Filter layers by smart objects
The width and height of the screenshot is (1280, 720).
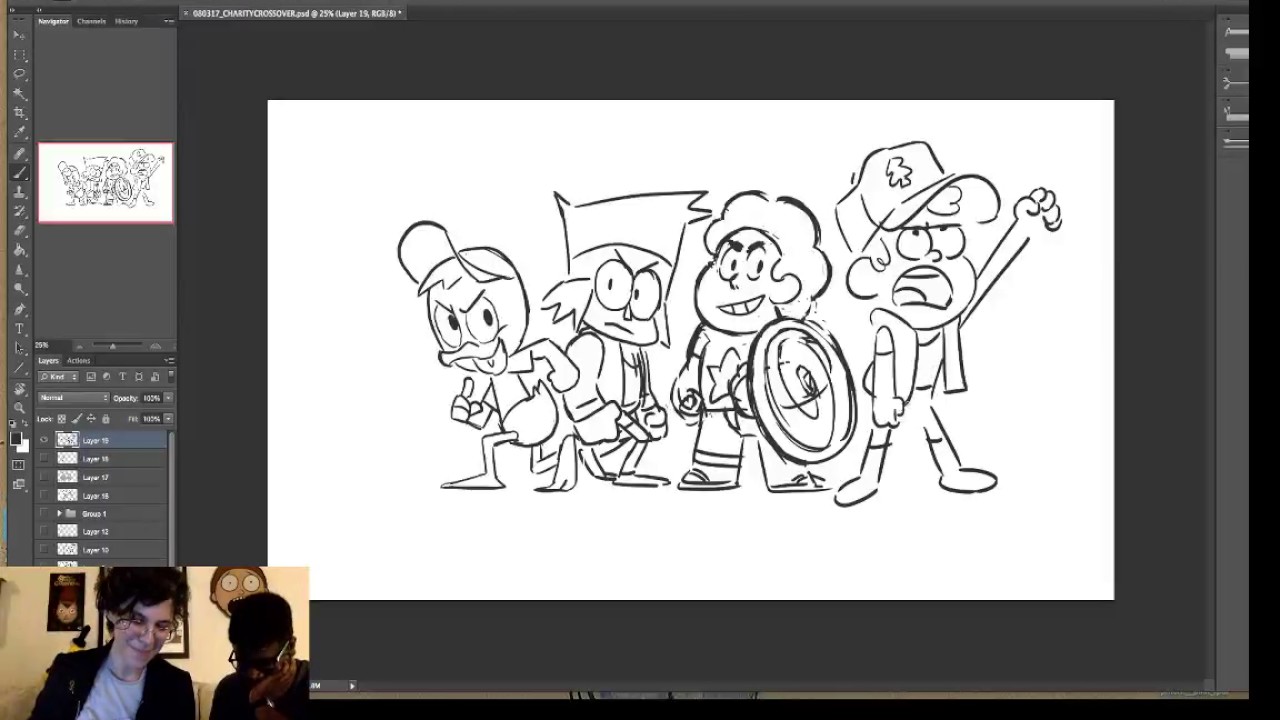(153, 377)
